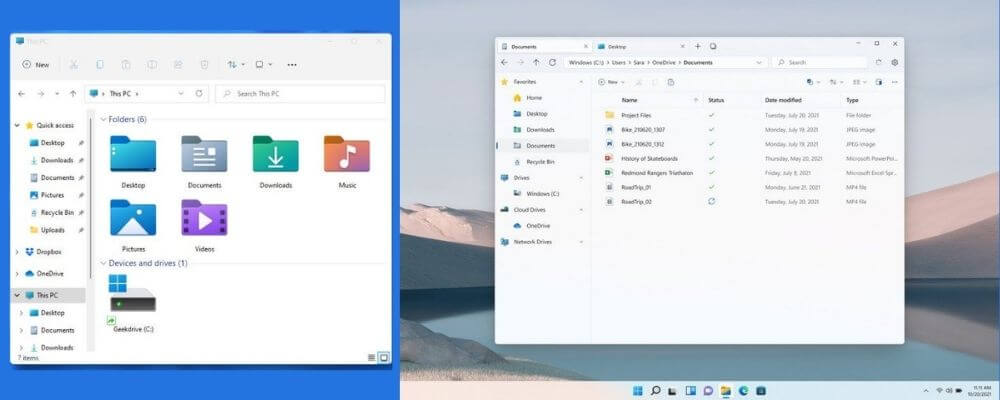Launch Microsoft Edge from the taskbar

click(743, 389)
